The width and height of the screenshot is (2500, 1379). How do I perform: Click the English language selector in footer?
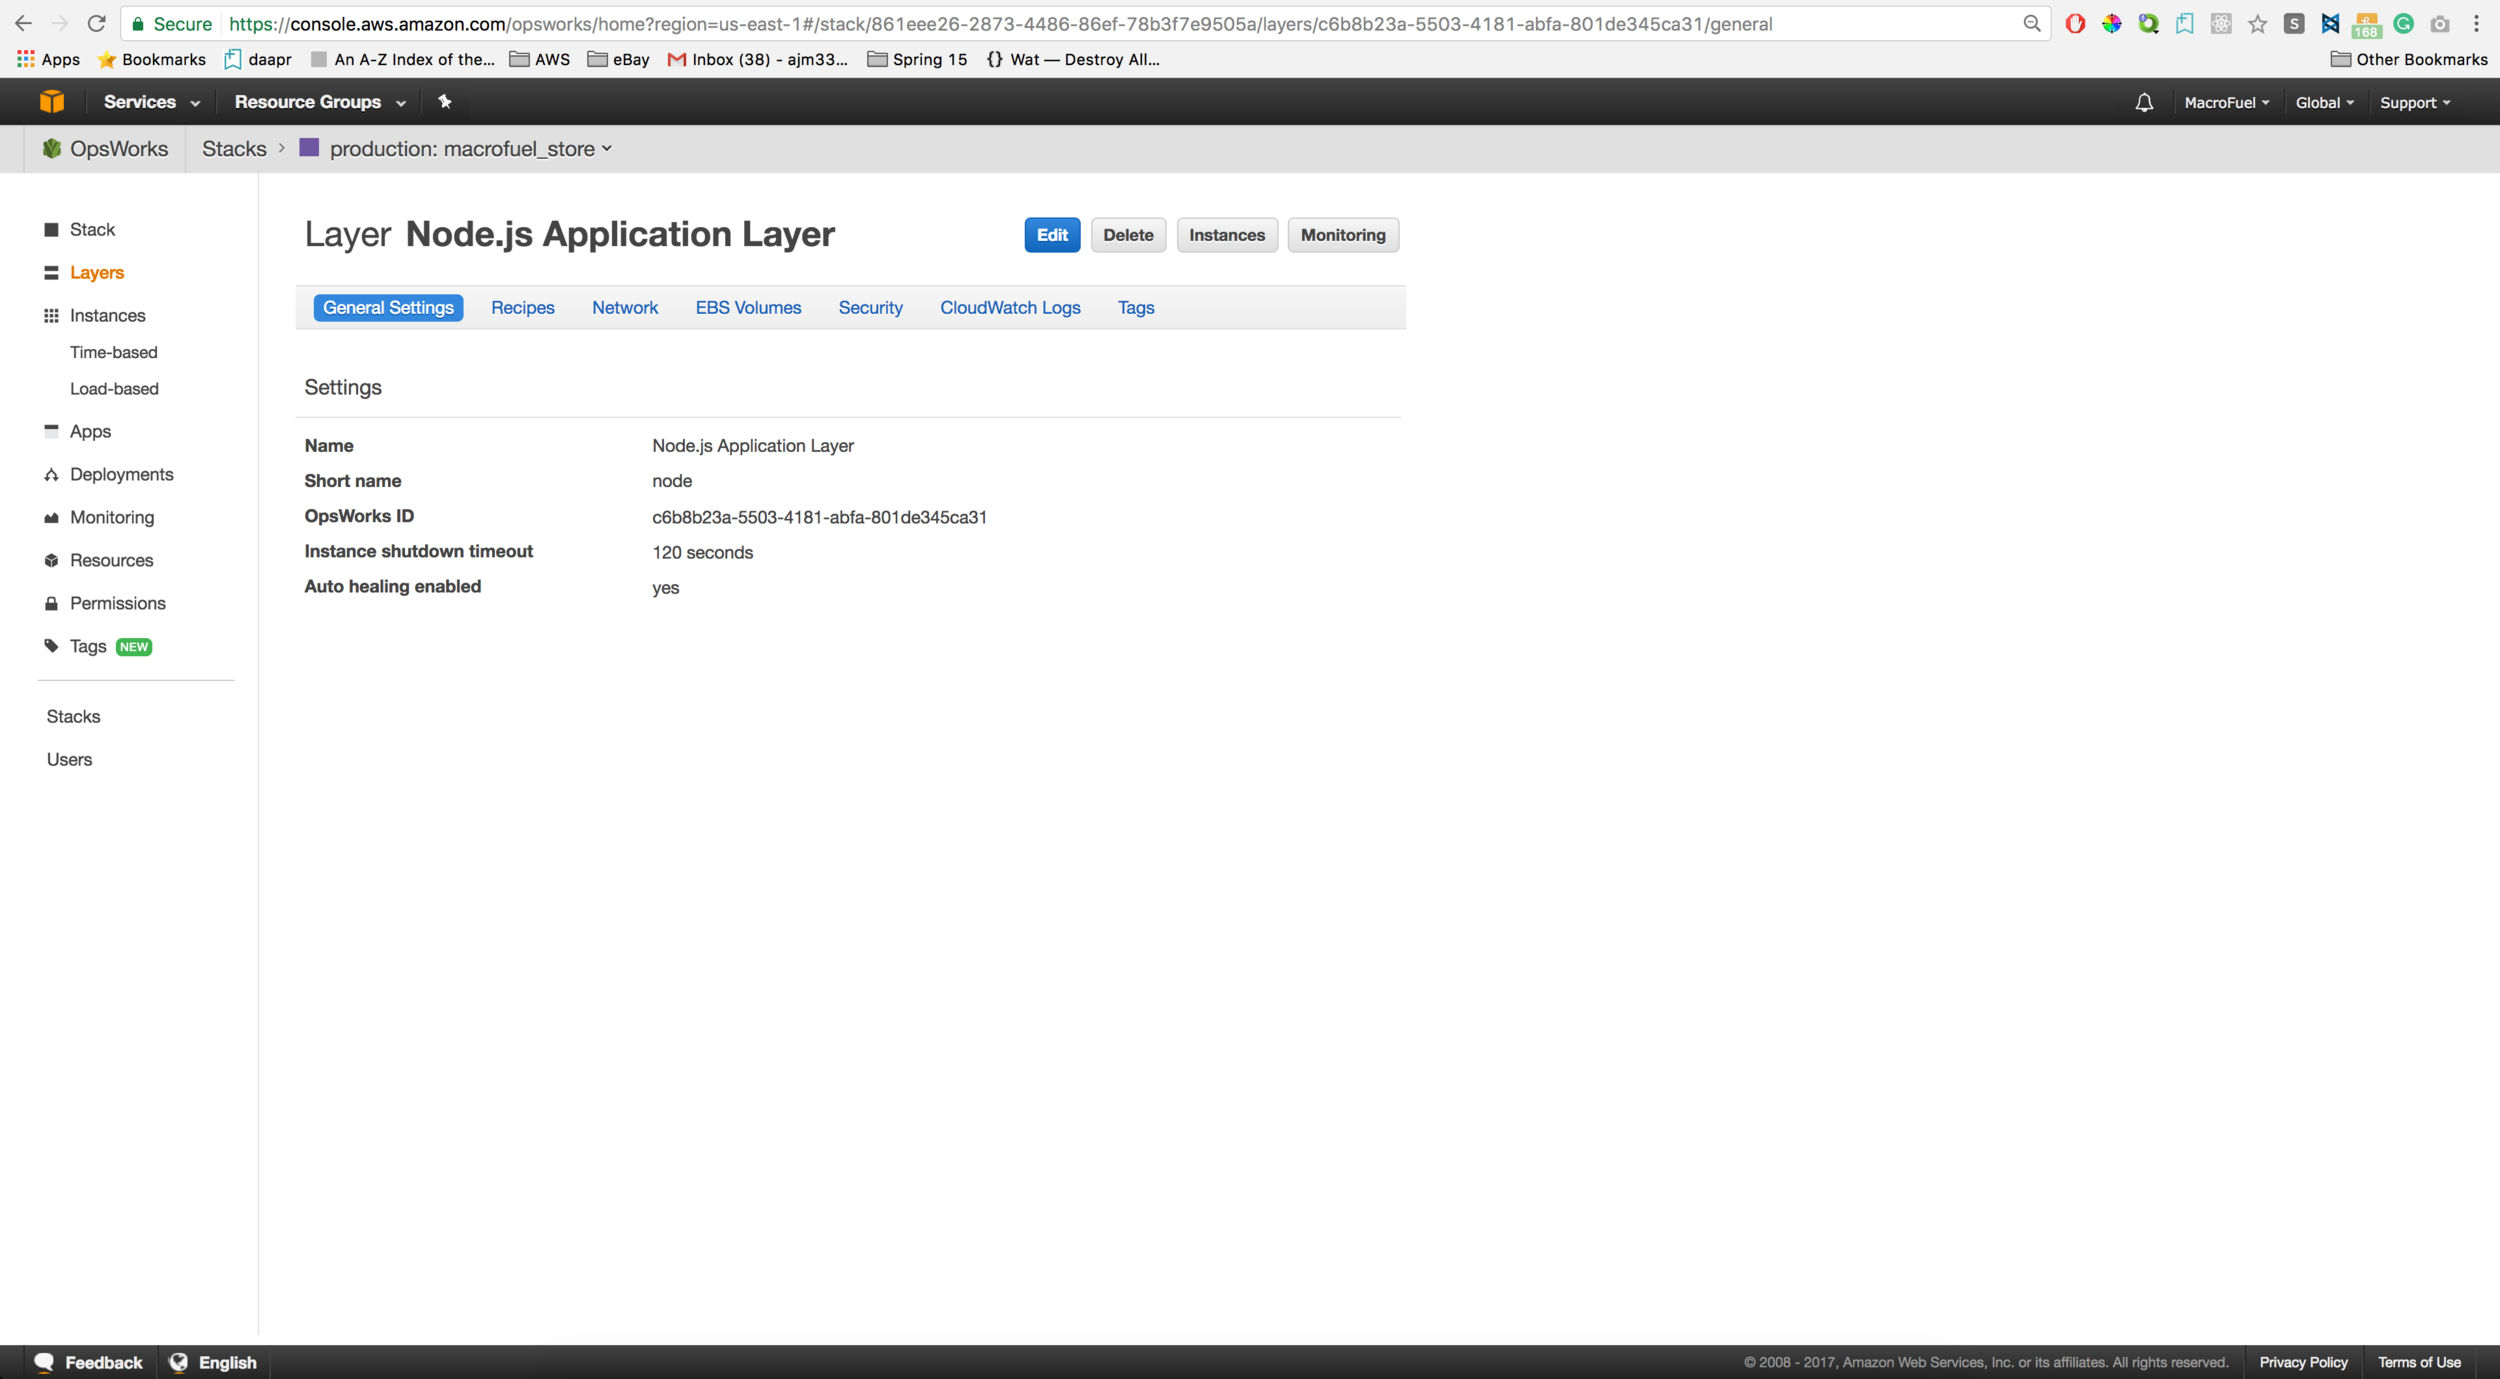pos(213,1362)
